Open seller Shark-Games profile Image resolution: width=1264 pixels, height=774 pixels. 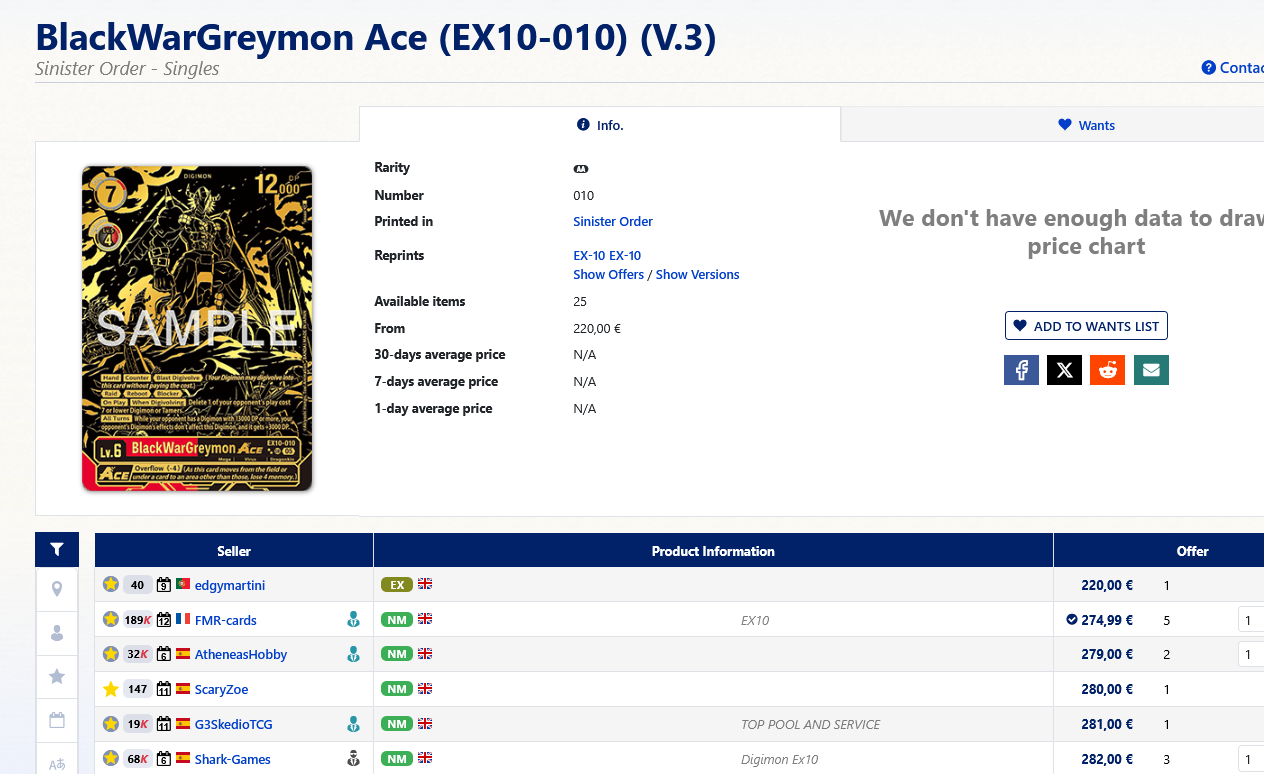coord(233,759)
